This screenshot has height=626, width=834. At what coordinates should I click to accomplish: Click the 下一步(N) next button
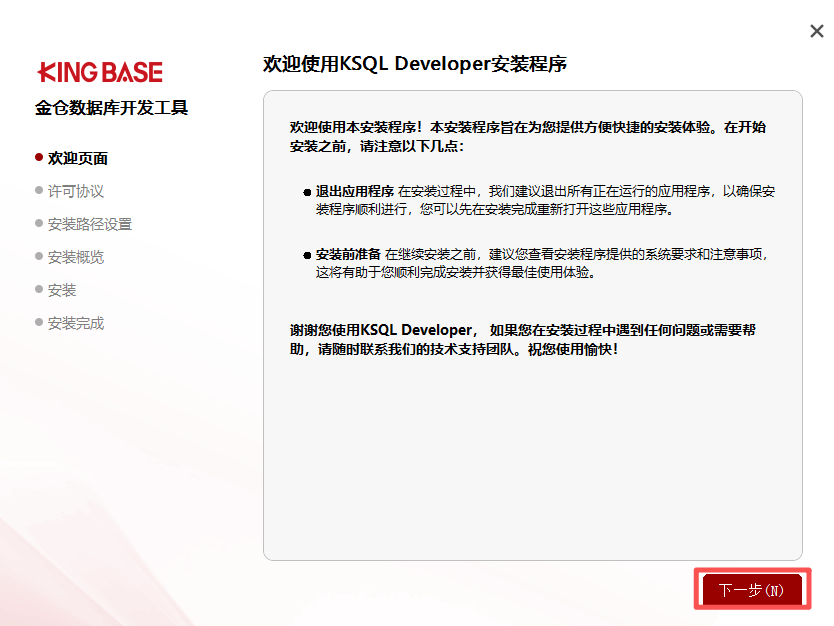[752, 589]
